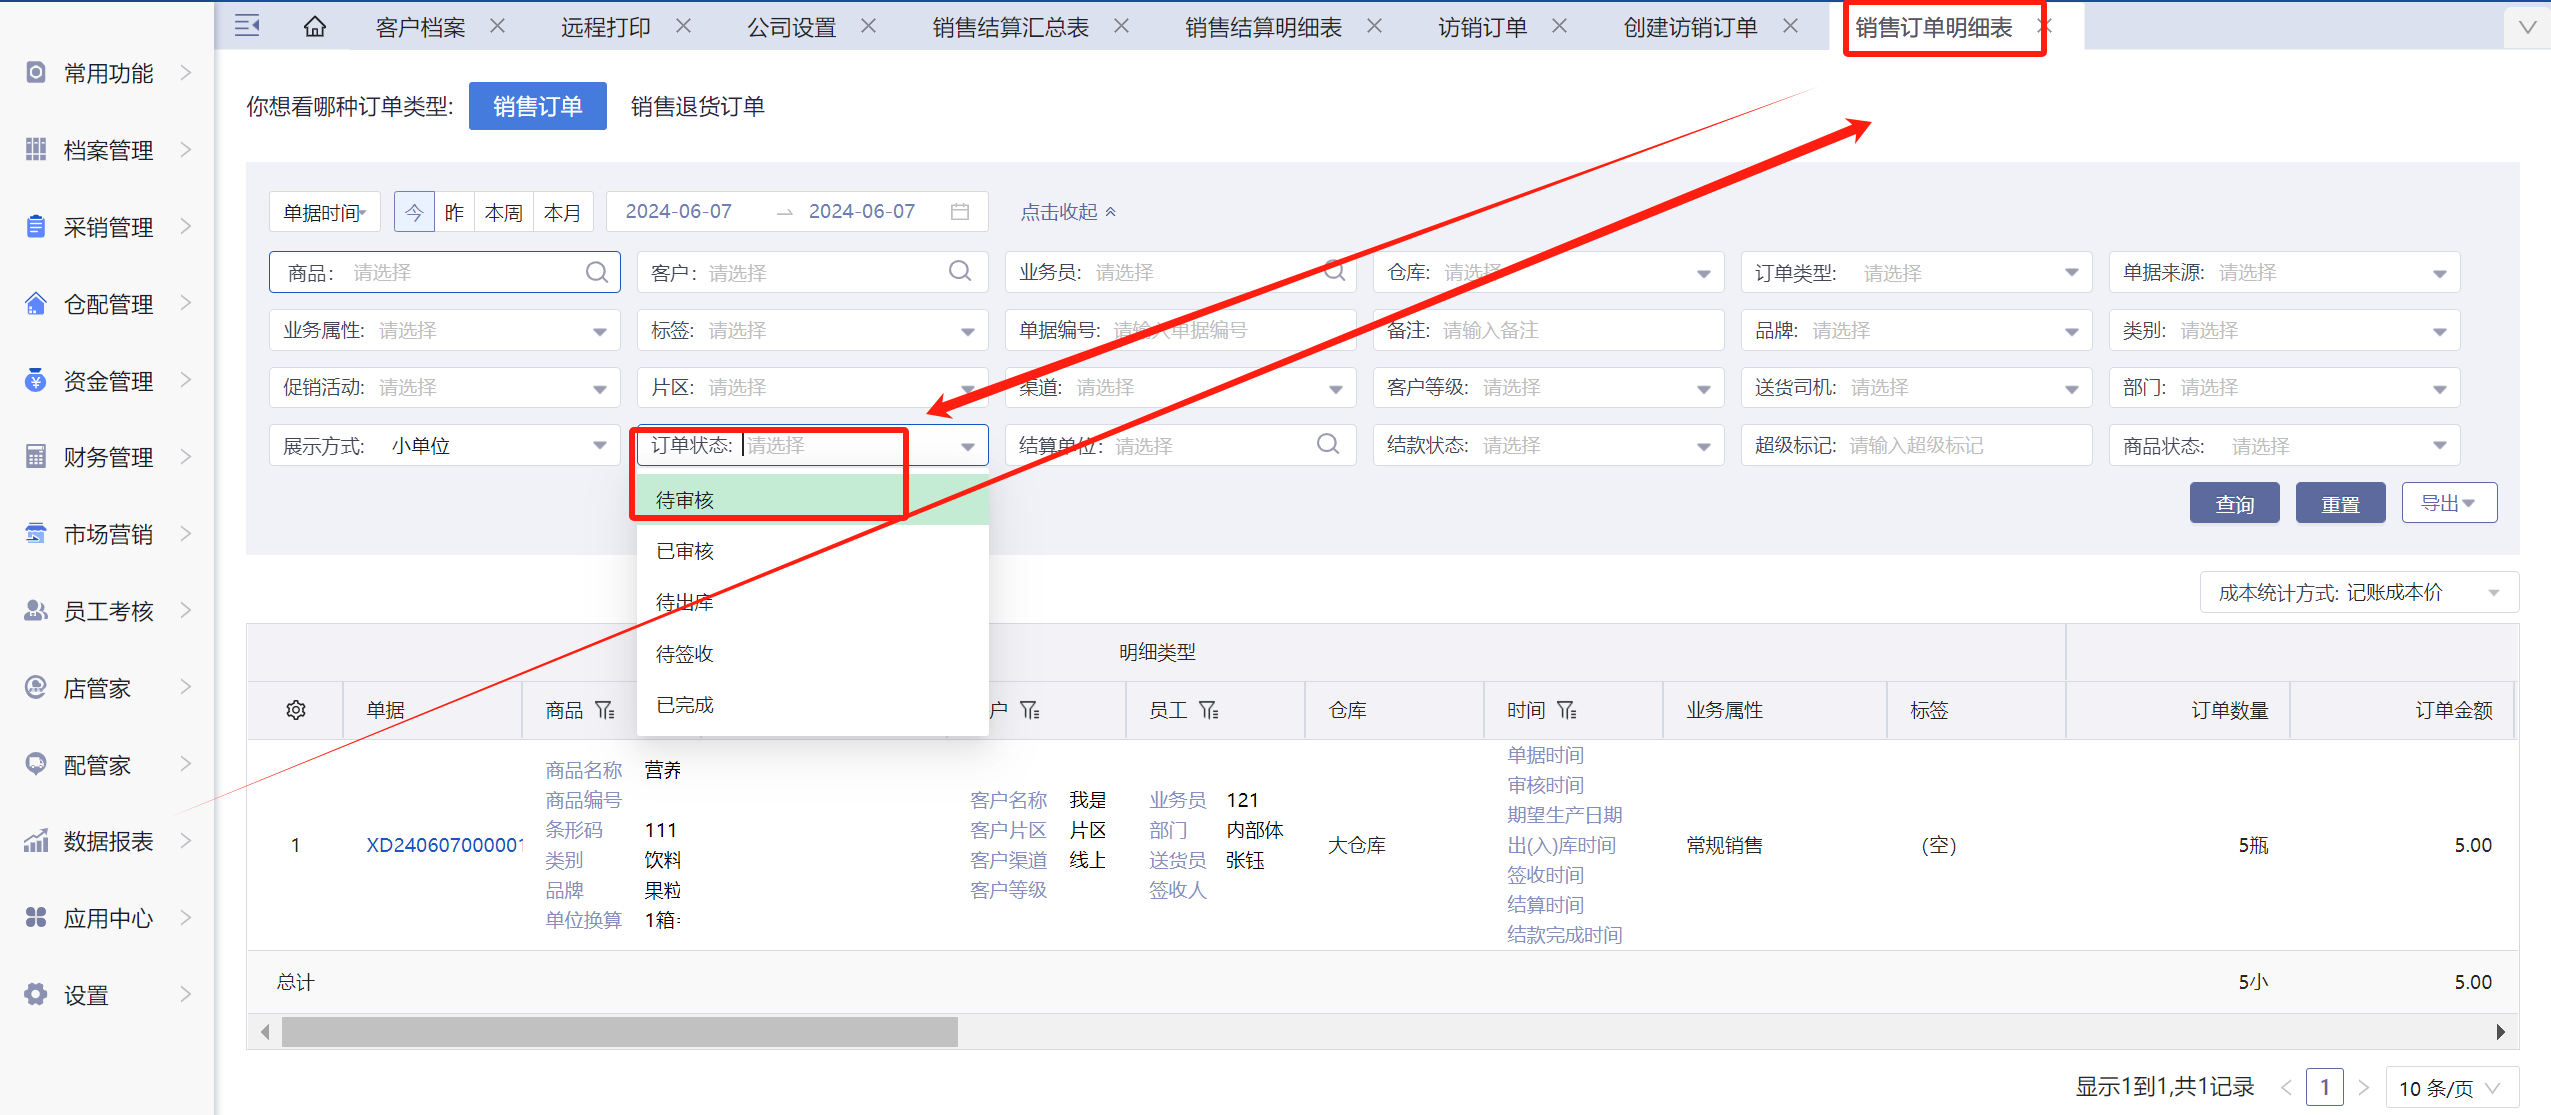Screen dimensions: 2551x1115
Task: Select the 昨 date quick toggle
Action: [455, 212]
